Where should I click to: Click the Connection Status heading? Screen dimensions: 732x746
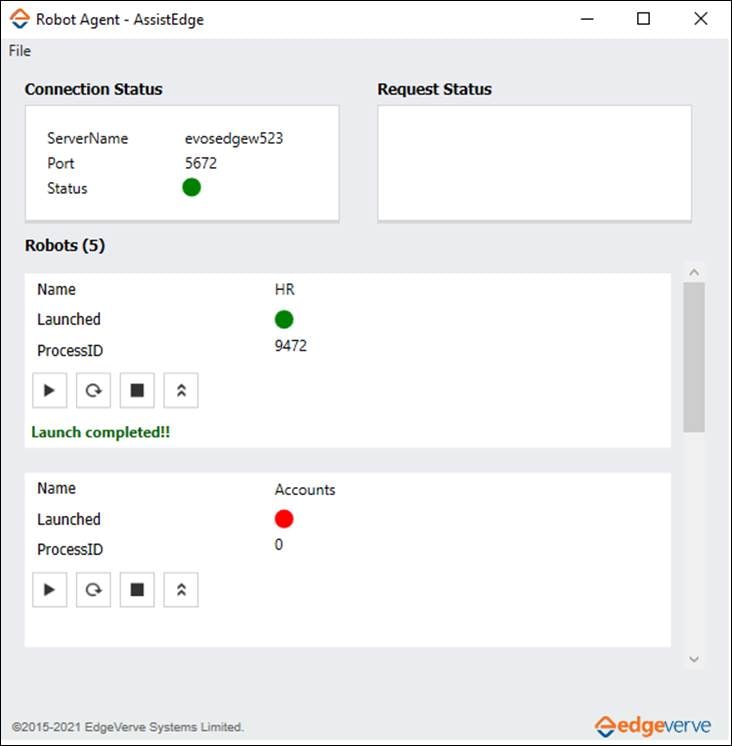(x=94, y=89)
